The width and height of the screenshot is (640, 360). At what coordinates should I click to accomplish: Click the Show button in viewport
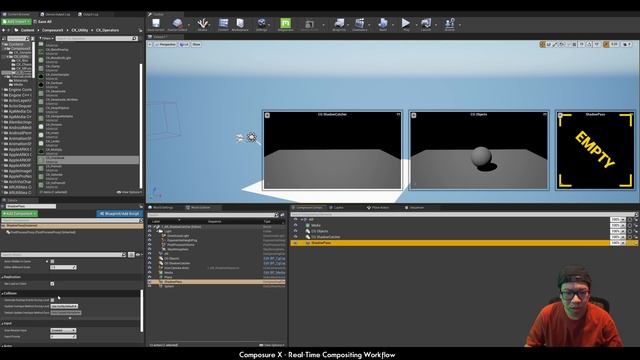(x=196, y=44)
